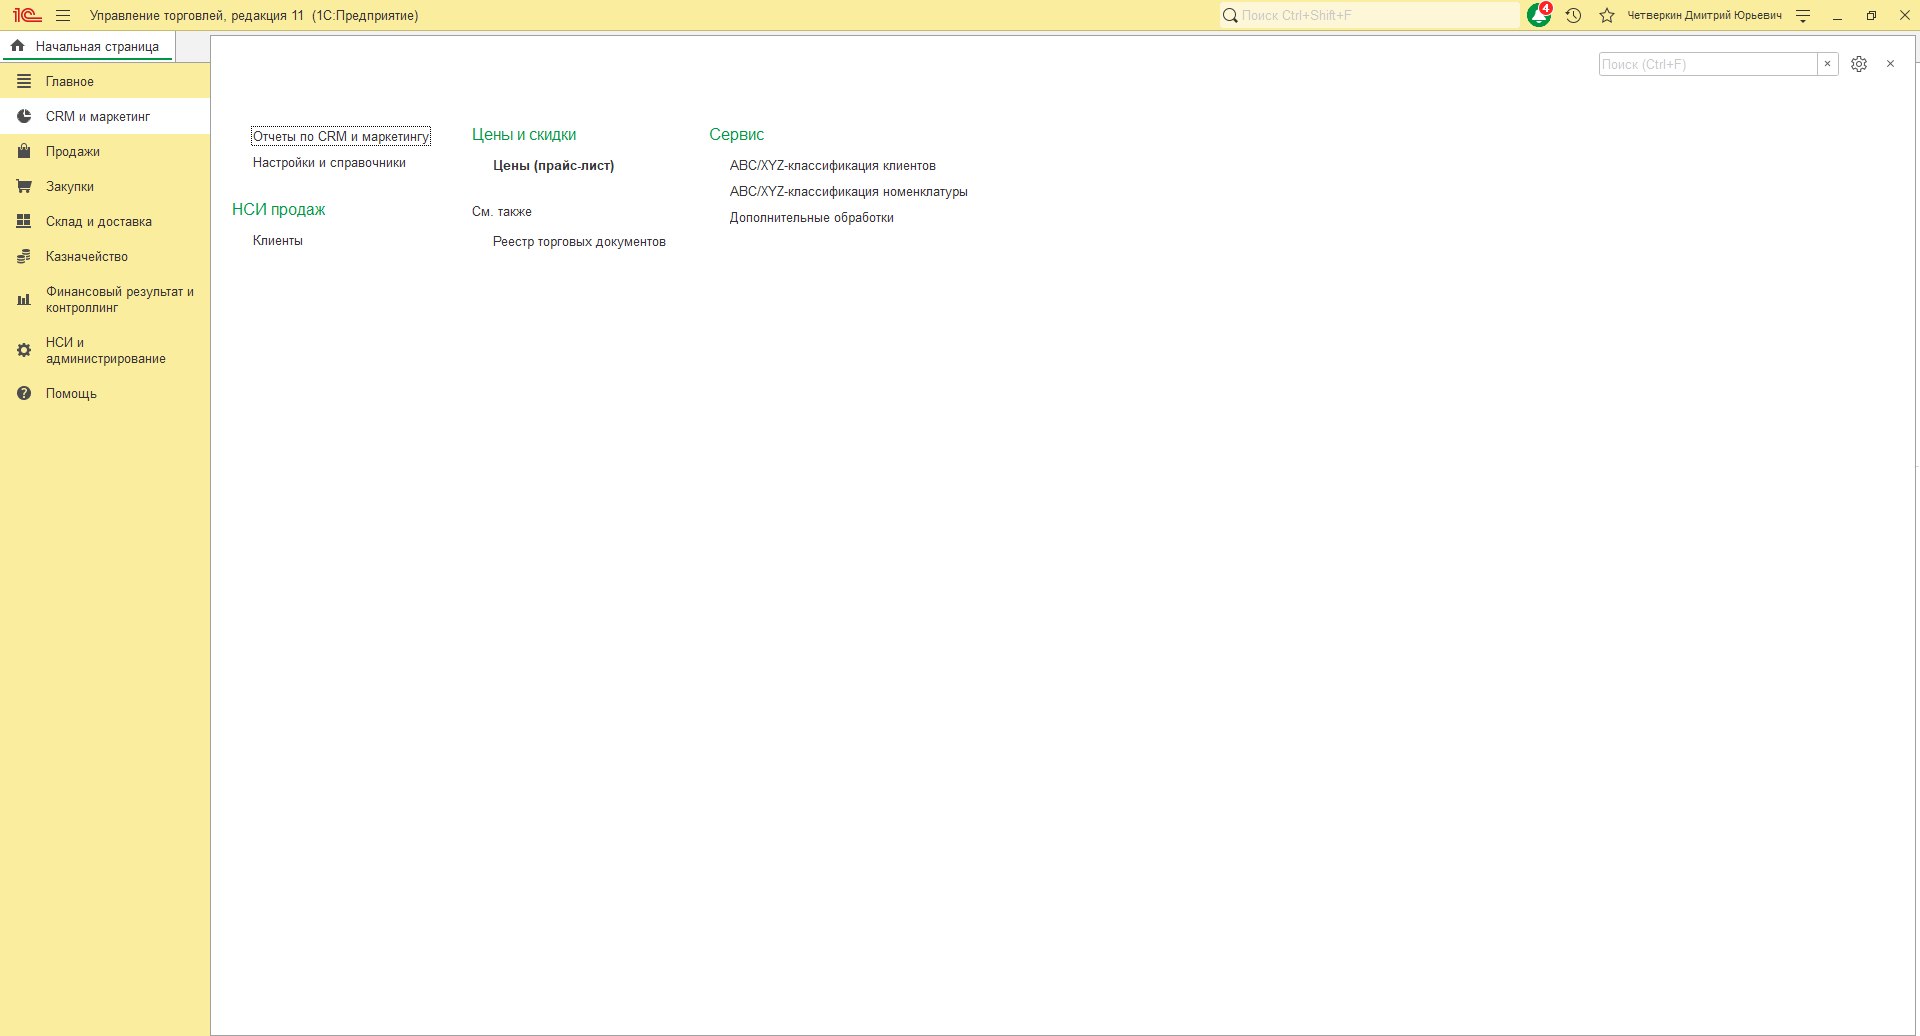The width and height of the screenshot is (1920, 1036).
Task: Focus the panel Поиск (Ctrl+F) input
Action: tap(1708, 64)
